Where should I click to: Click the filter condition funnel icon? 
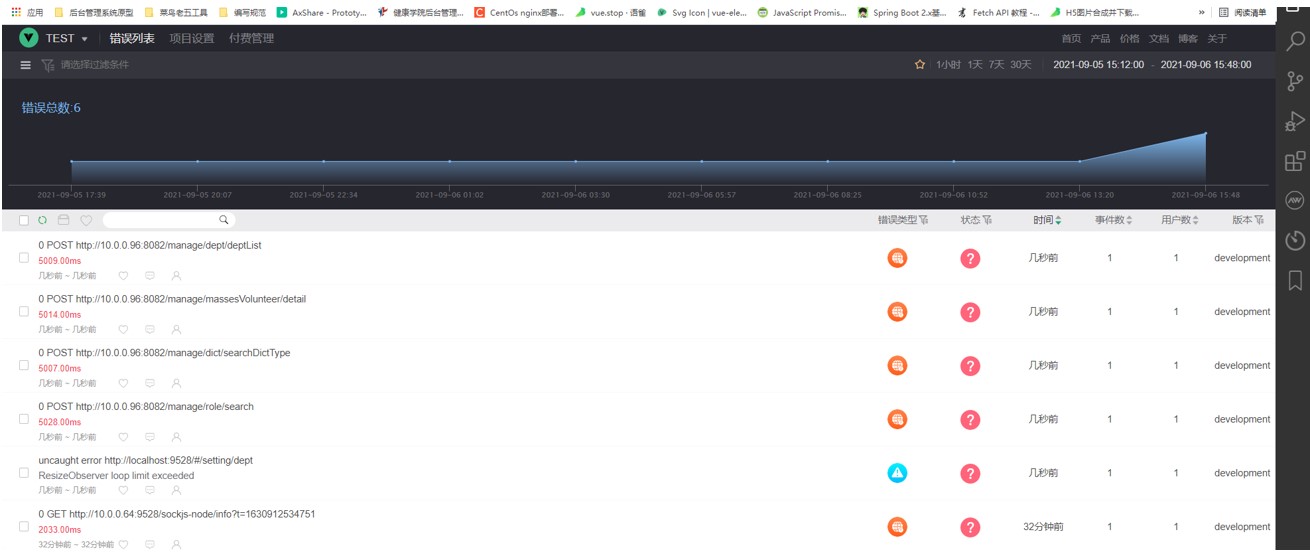(x=47, y=65)
